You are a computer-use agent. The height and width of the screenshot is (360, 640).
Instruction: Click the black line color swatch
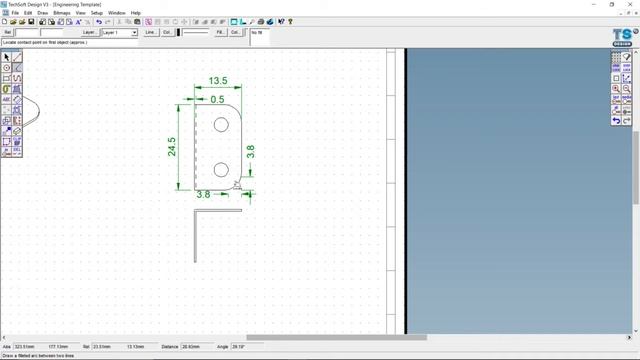point(178,32)
